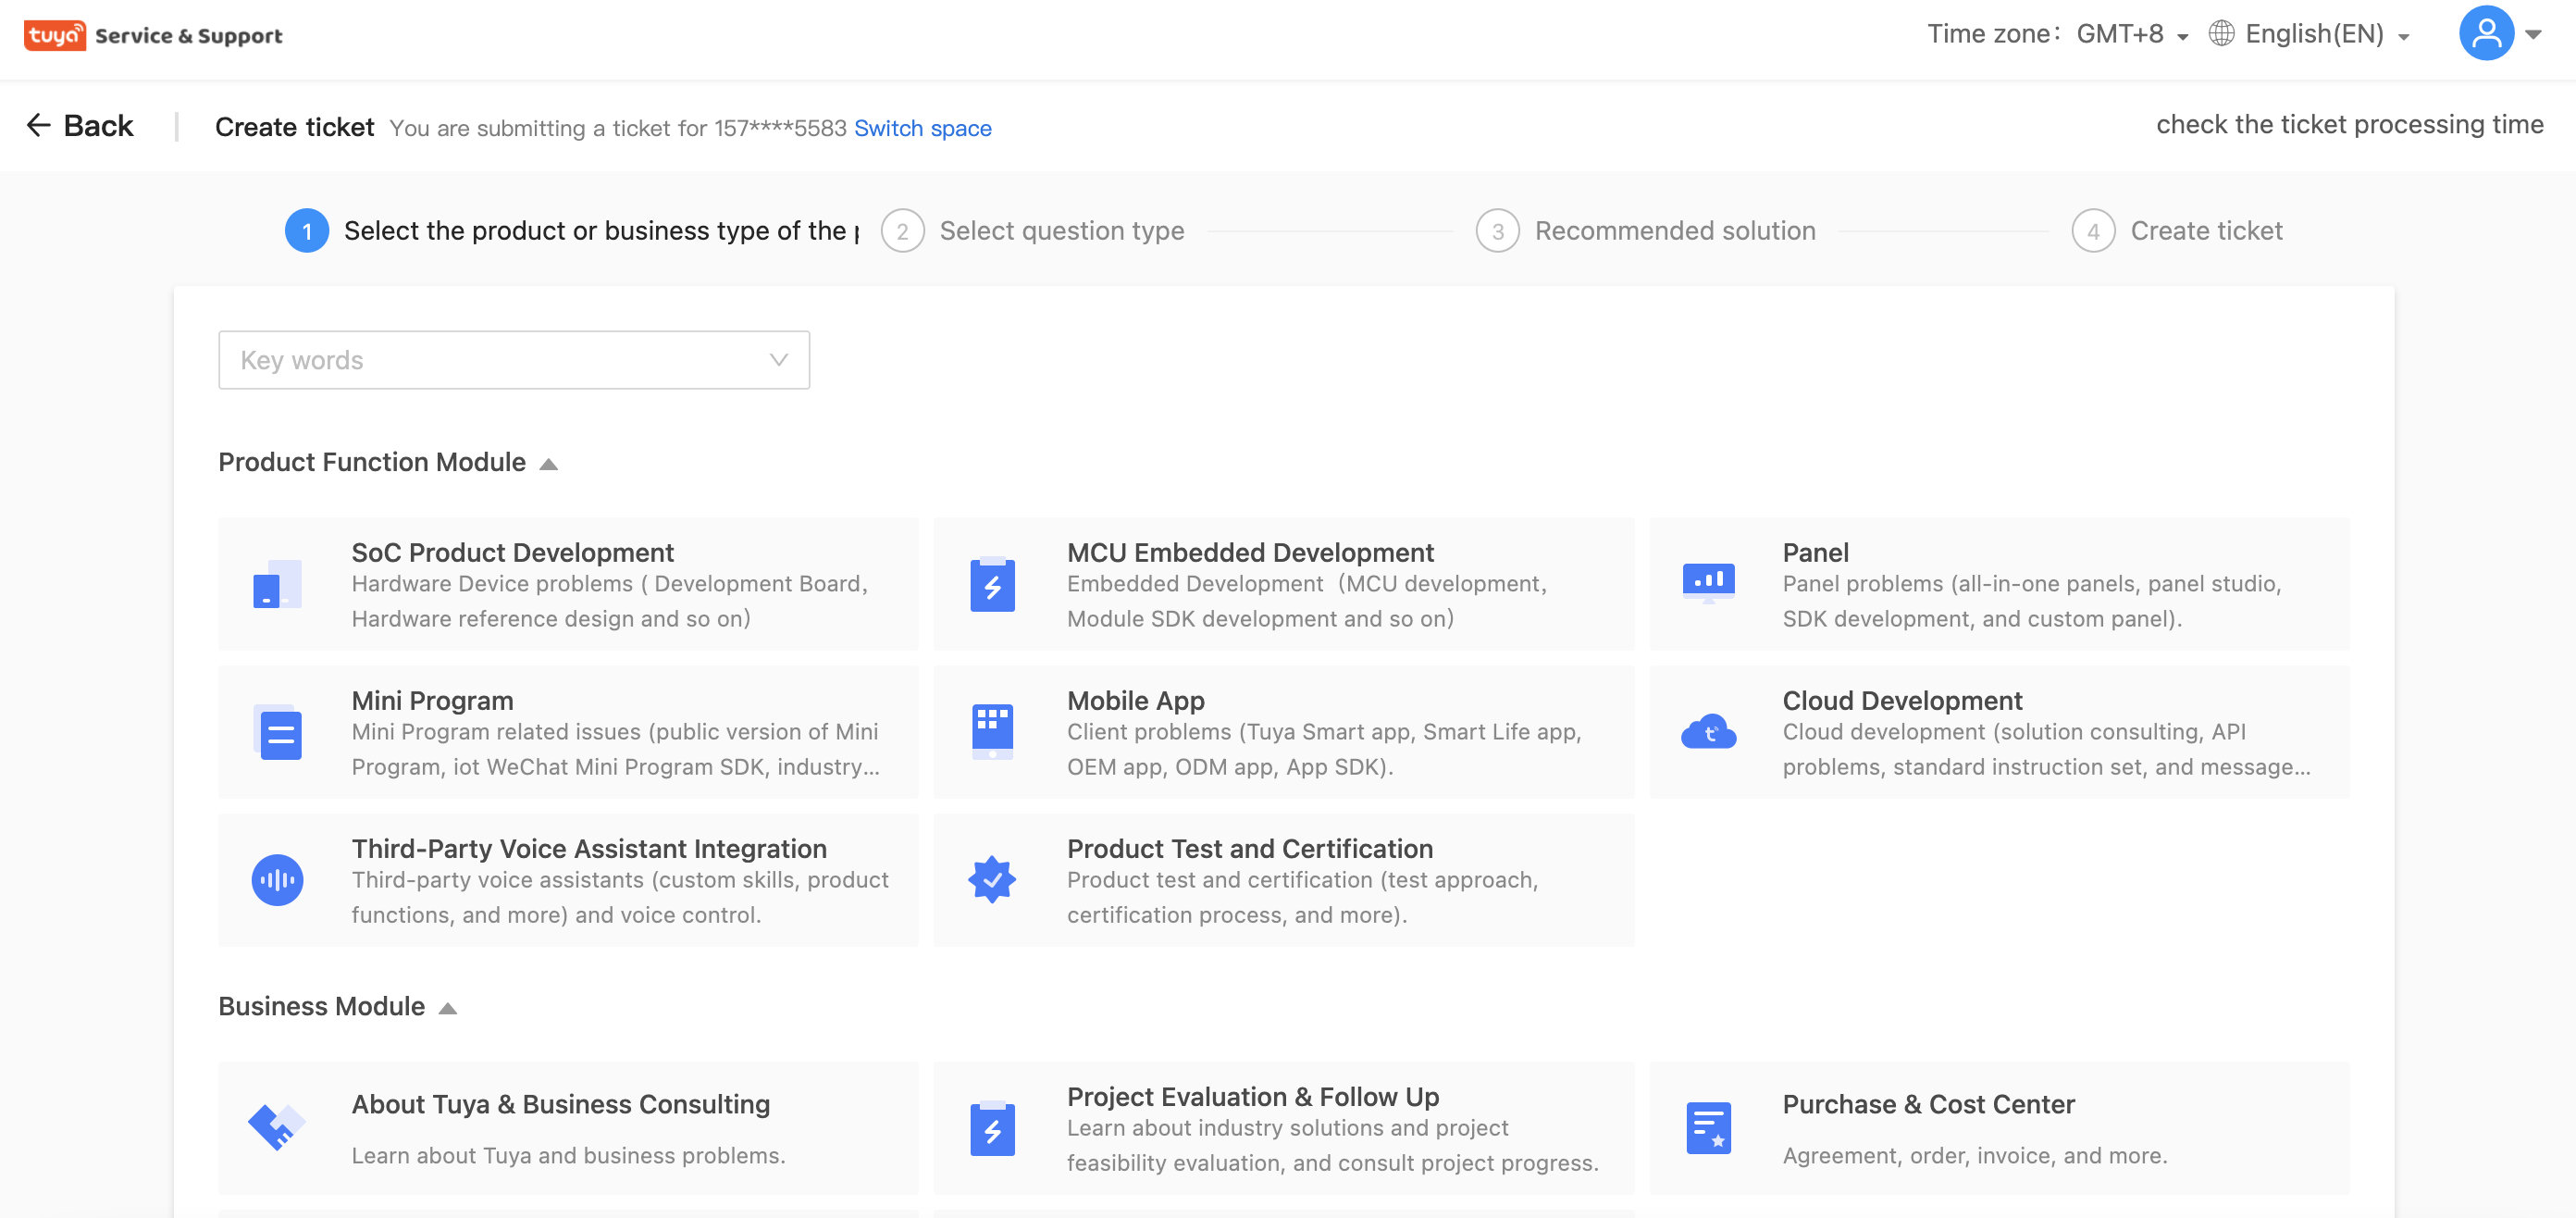This screenshot has height=1218, width=2576.
Task: Open the English(EN) language dropdown
Action: (x=2326, y=34)
